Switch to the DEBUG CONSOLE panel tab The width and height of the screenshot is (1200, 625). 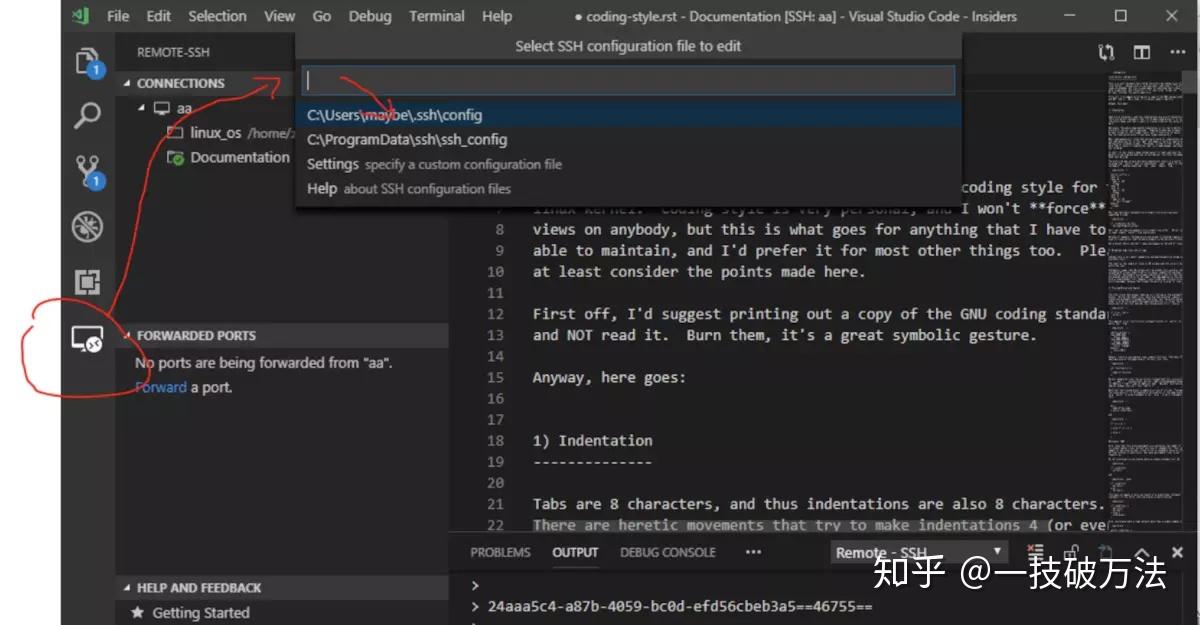668,552
